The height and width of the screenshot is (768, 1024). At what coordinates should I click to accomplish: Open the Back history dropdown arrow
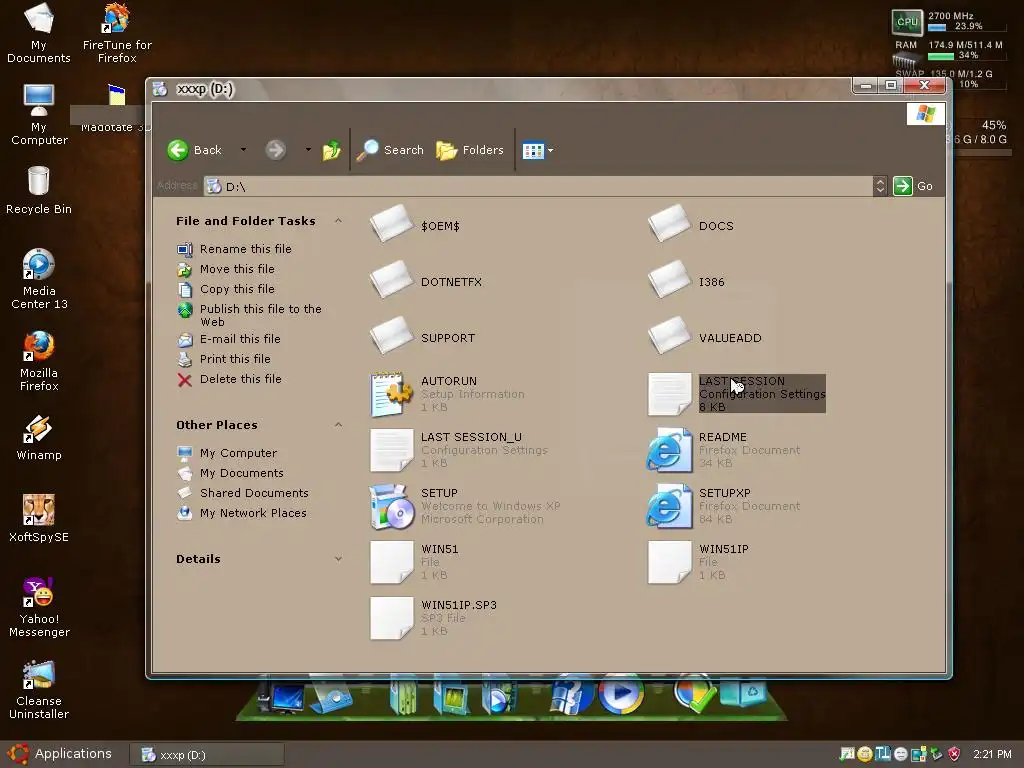[243, 150]
